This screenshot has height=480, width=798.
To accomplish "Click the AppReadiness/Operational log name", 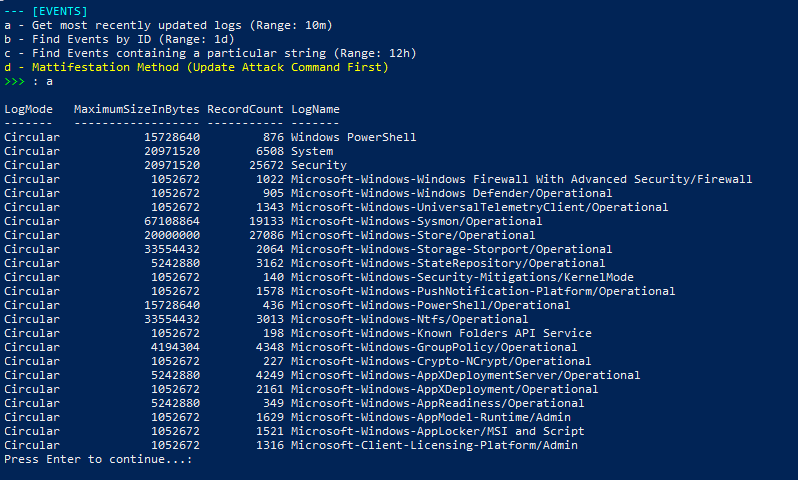I will [x=438, y=403].
